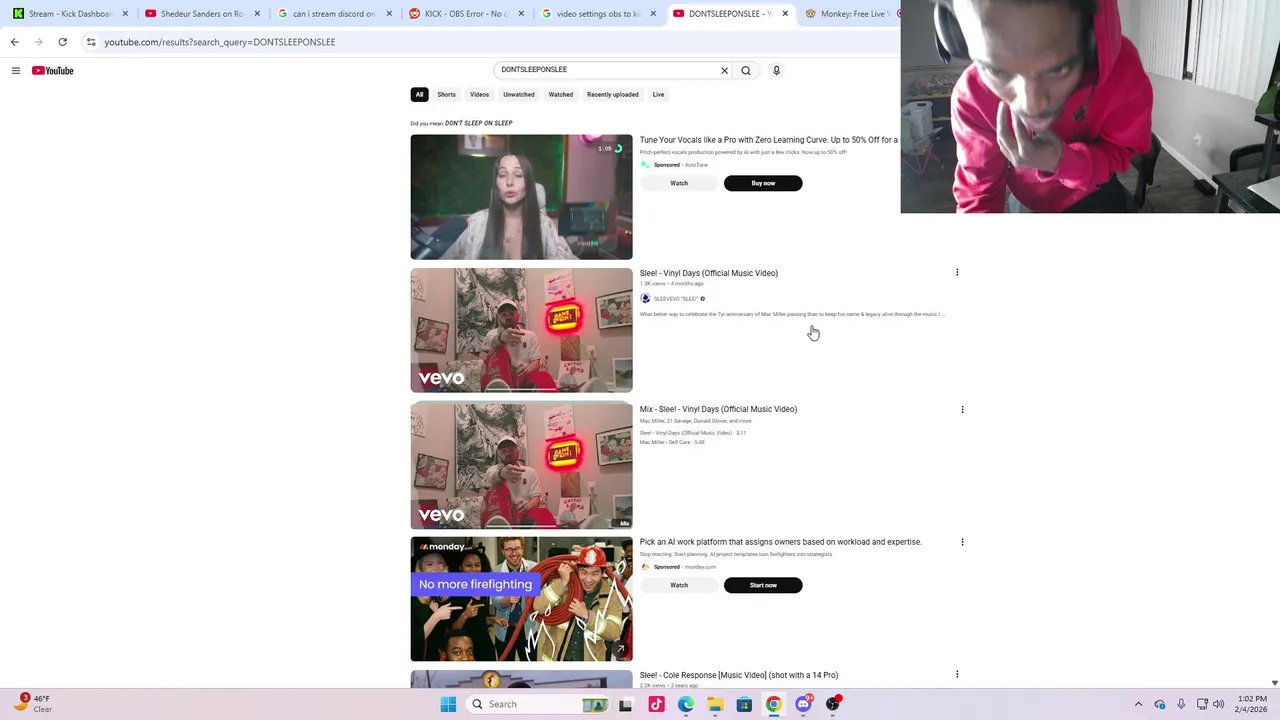Open Microsoft Store from the taskbar
The width and height of the screenshot is (1280, 720).
click(x=744, y=704)
